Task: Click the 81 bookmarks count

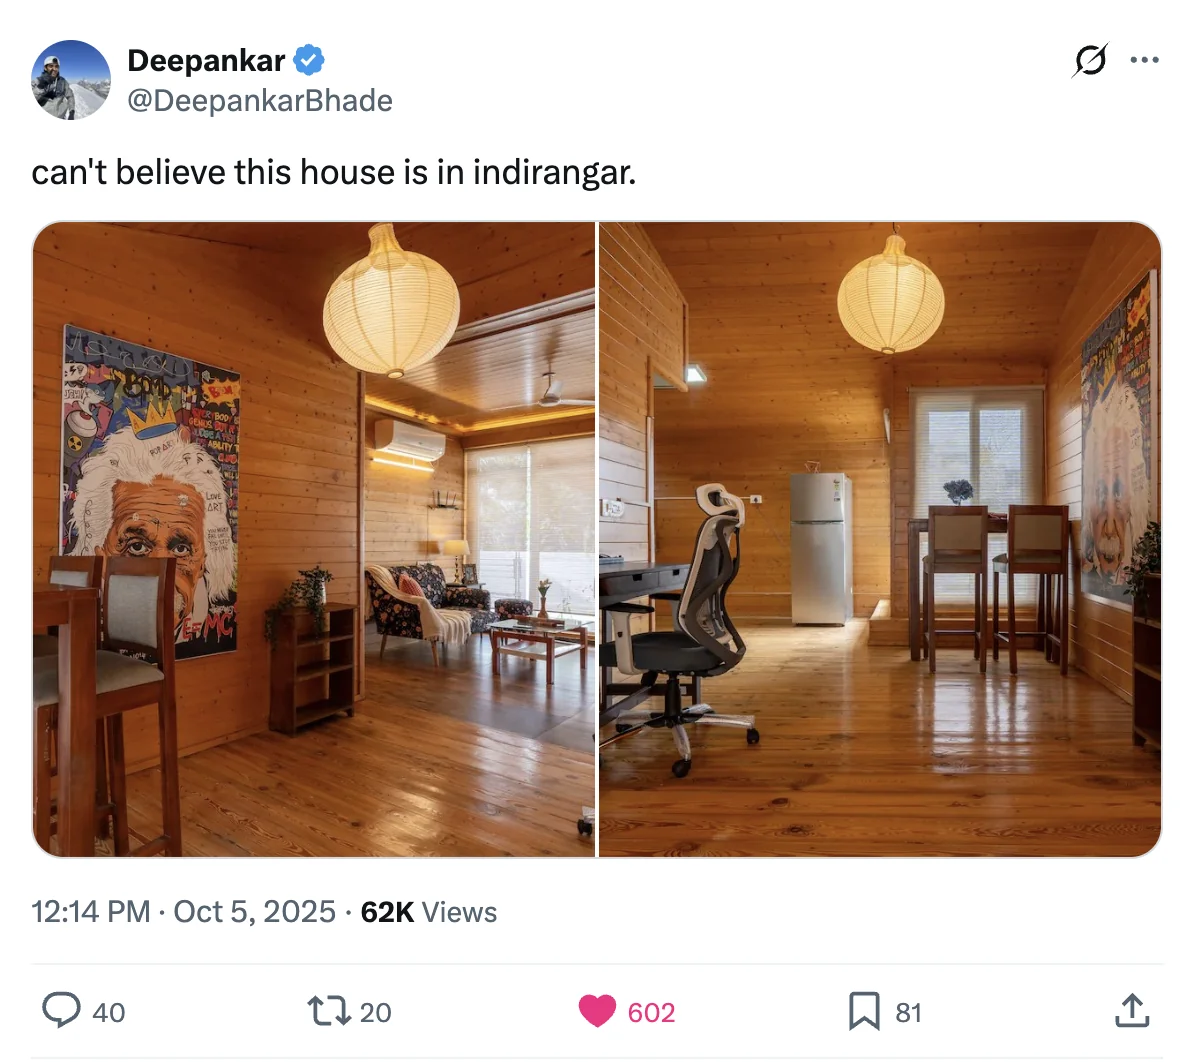Action: 908,1013
